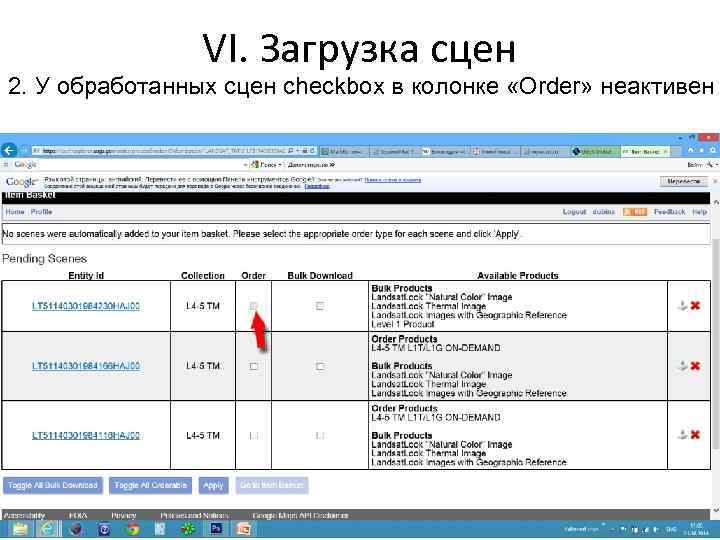Open the blue round taskbar icon before Chrome
Viewport: 720px width, 540px height.
(x=105, y=529)
